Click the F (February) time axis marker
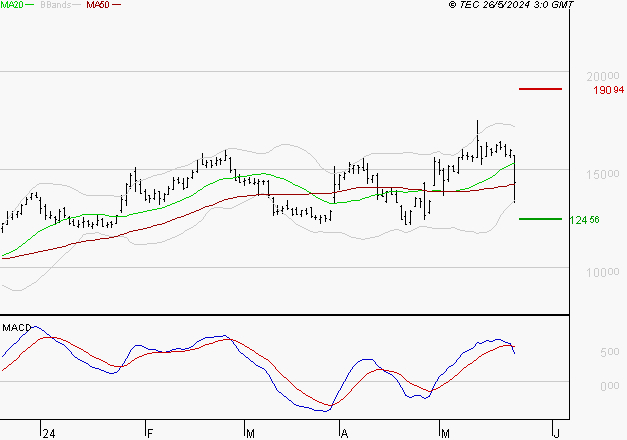The image size is (627, 440). 150,434
